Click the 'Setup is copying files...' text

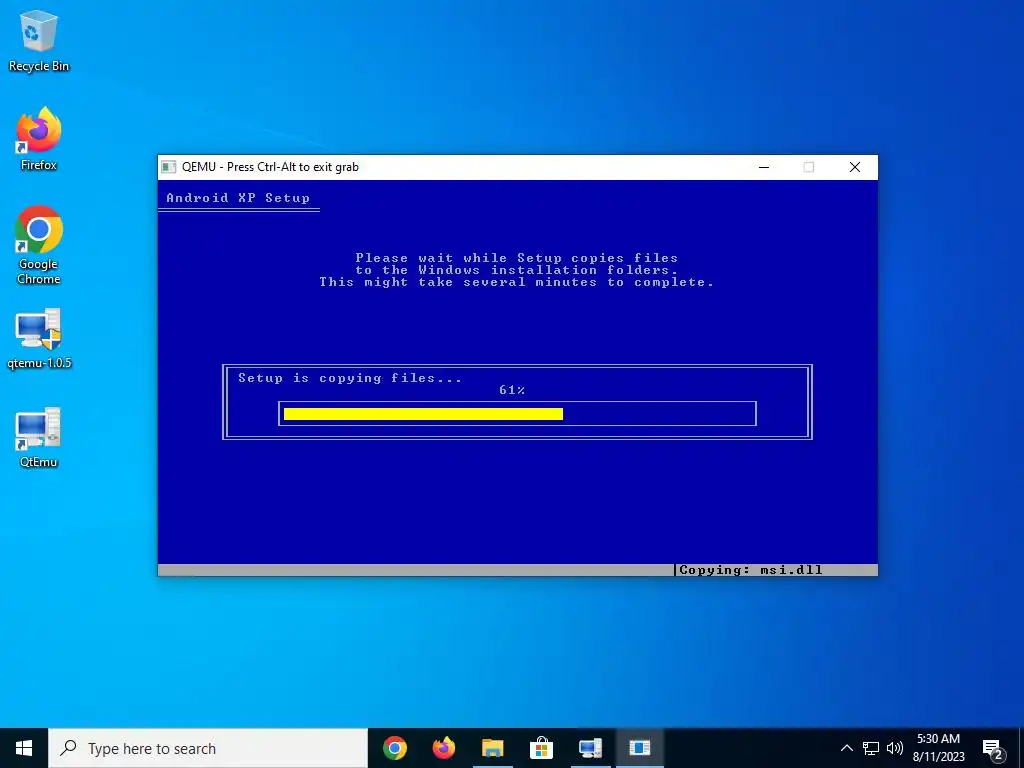point(349,377)
